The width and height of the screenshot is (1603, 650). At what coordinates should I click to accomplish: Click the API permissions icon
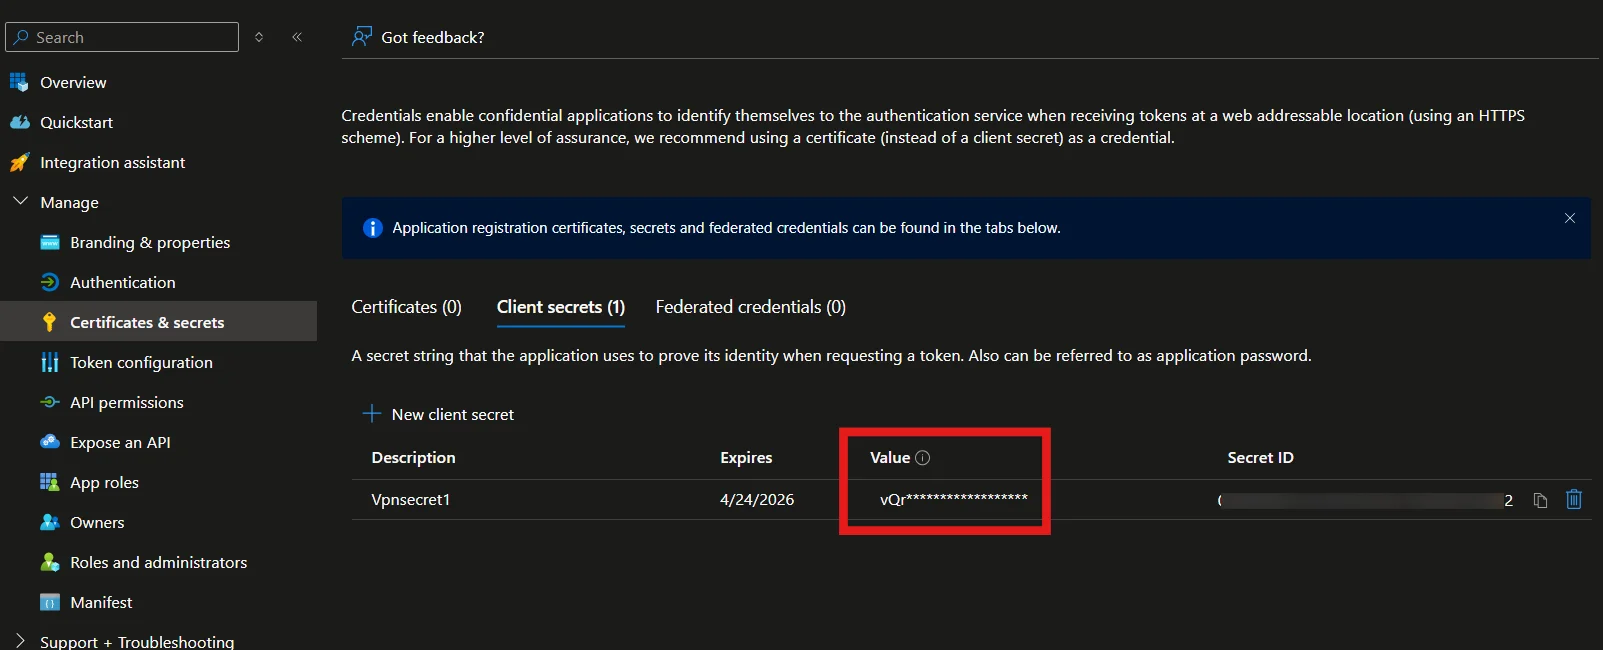49,402
